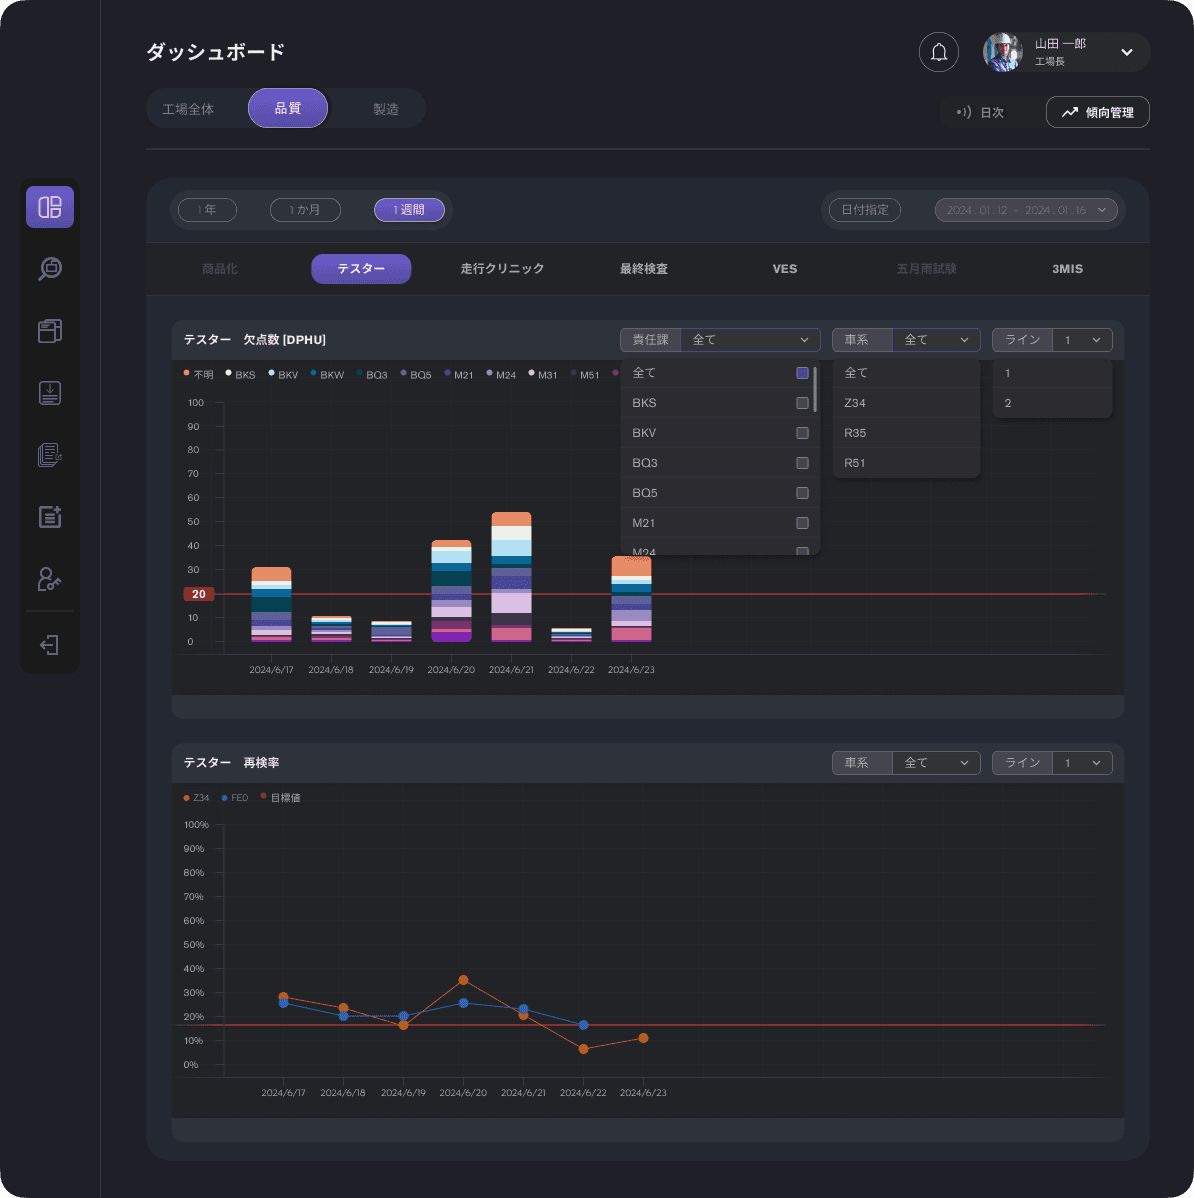Select the report download icon in the sidebar
The image size is (1194, 1198).
click(x=49, y=392)
